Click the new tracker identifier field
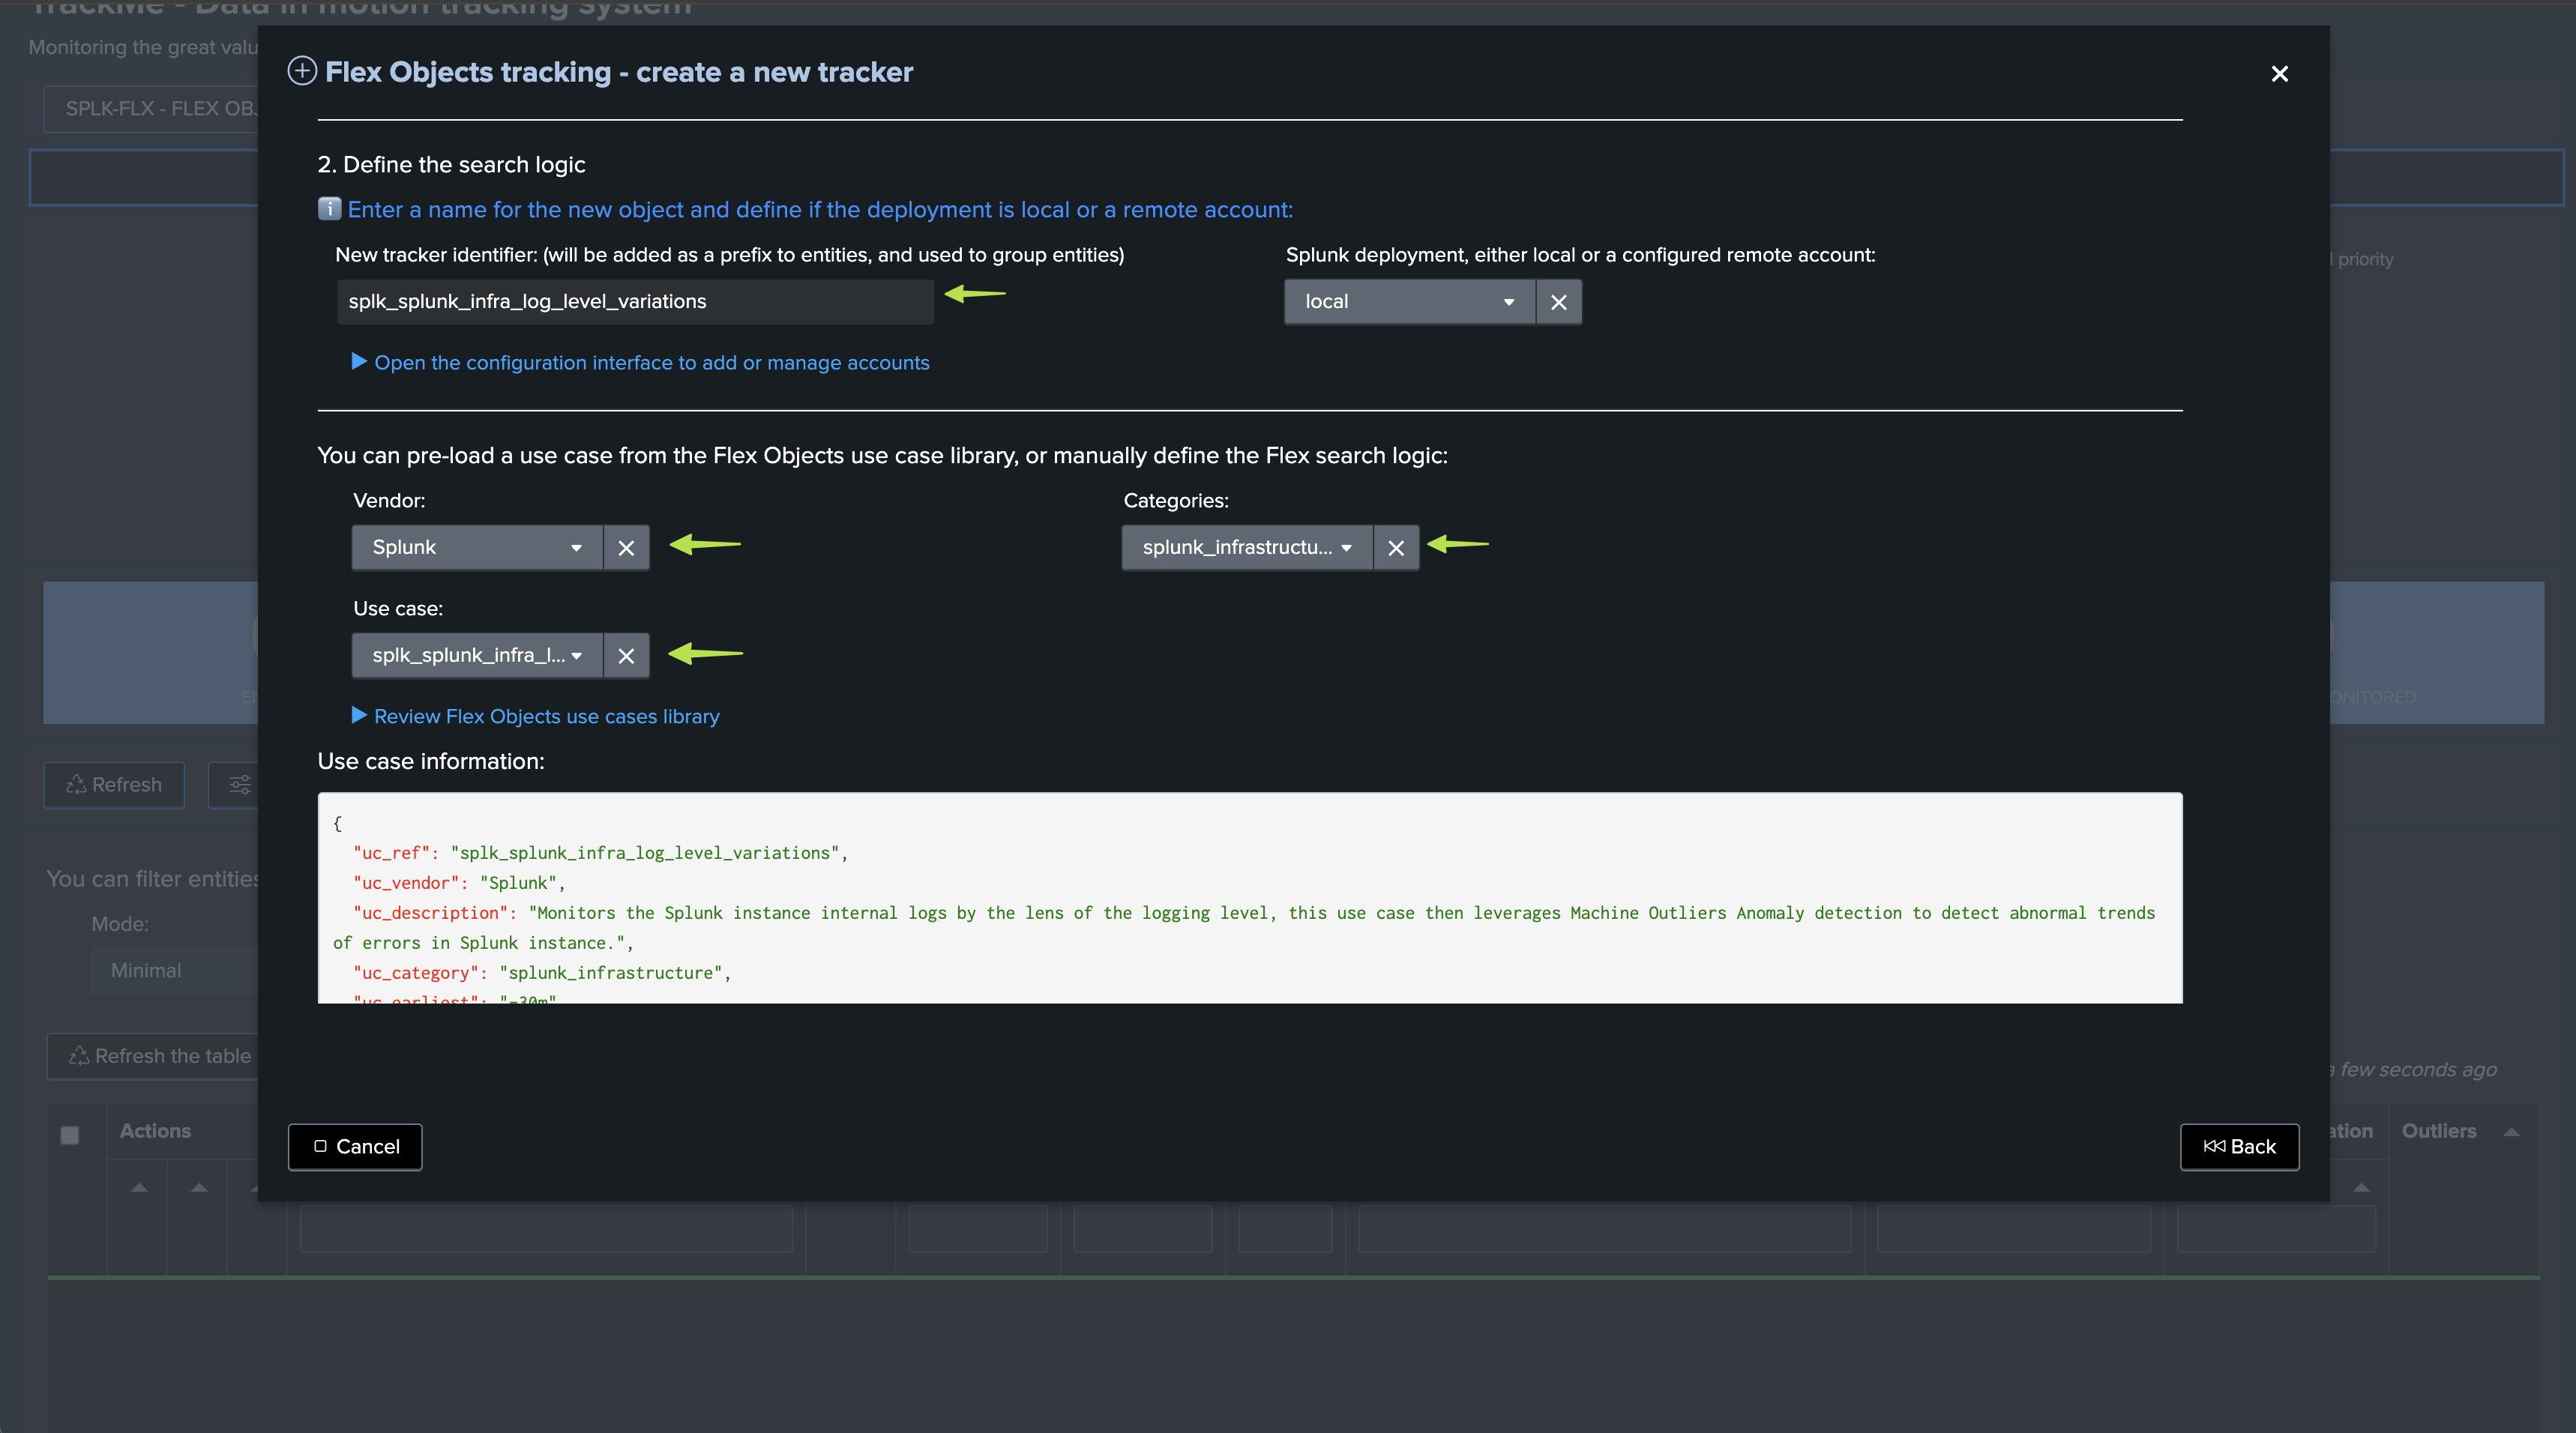Image resolution: width=2576 pixels, height=1433 pixels. point(634,302)
